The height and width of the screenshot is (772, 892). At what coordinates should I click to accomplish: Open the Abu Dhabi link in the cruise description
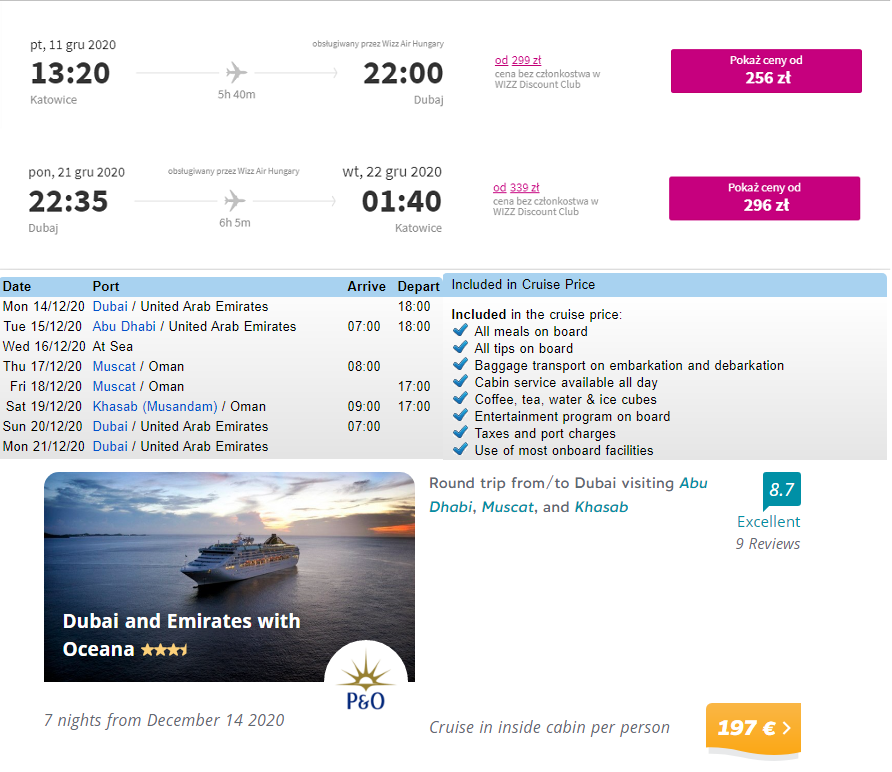569,495
